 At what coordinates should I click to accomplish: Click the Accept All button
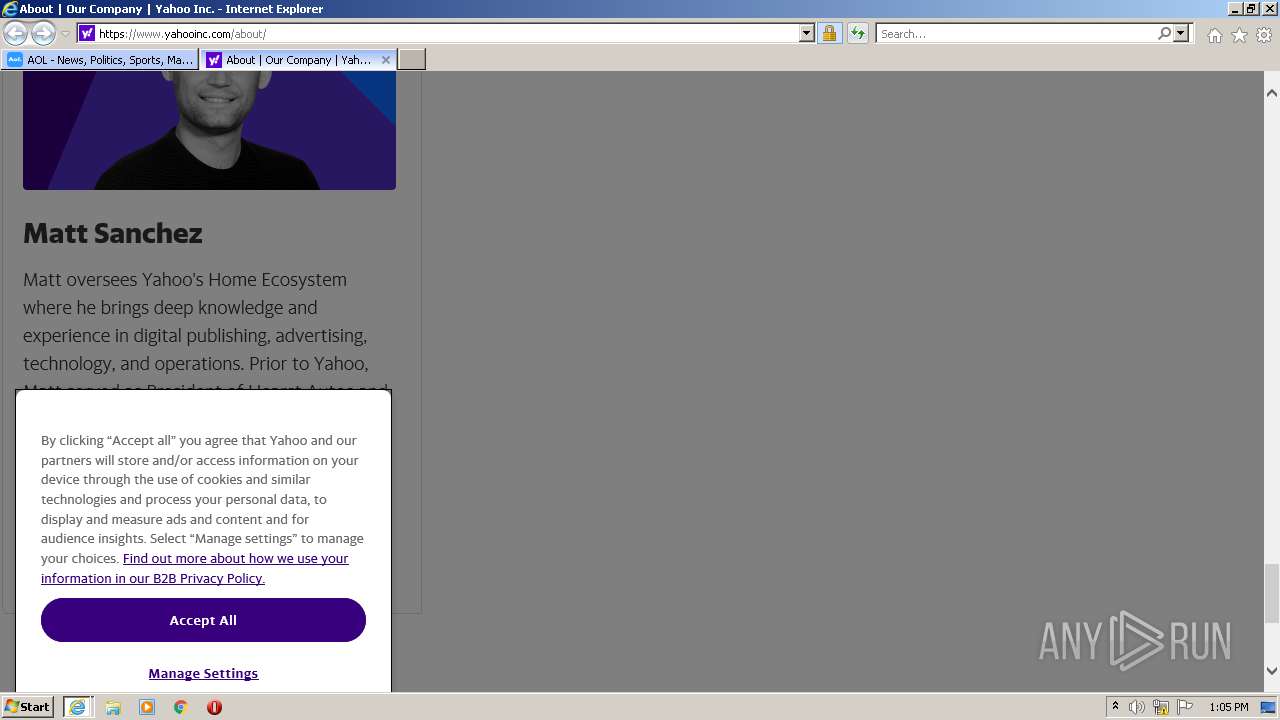[203, 620]
